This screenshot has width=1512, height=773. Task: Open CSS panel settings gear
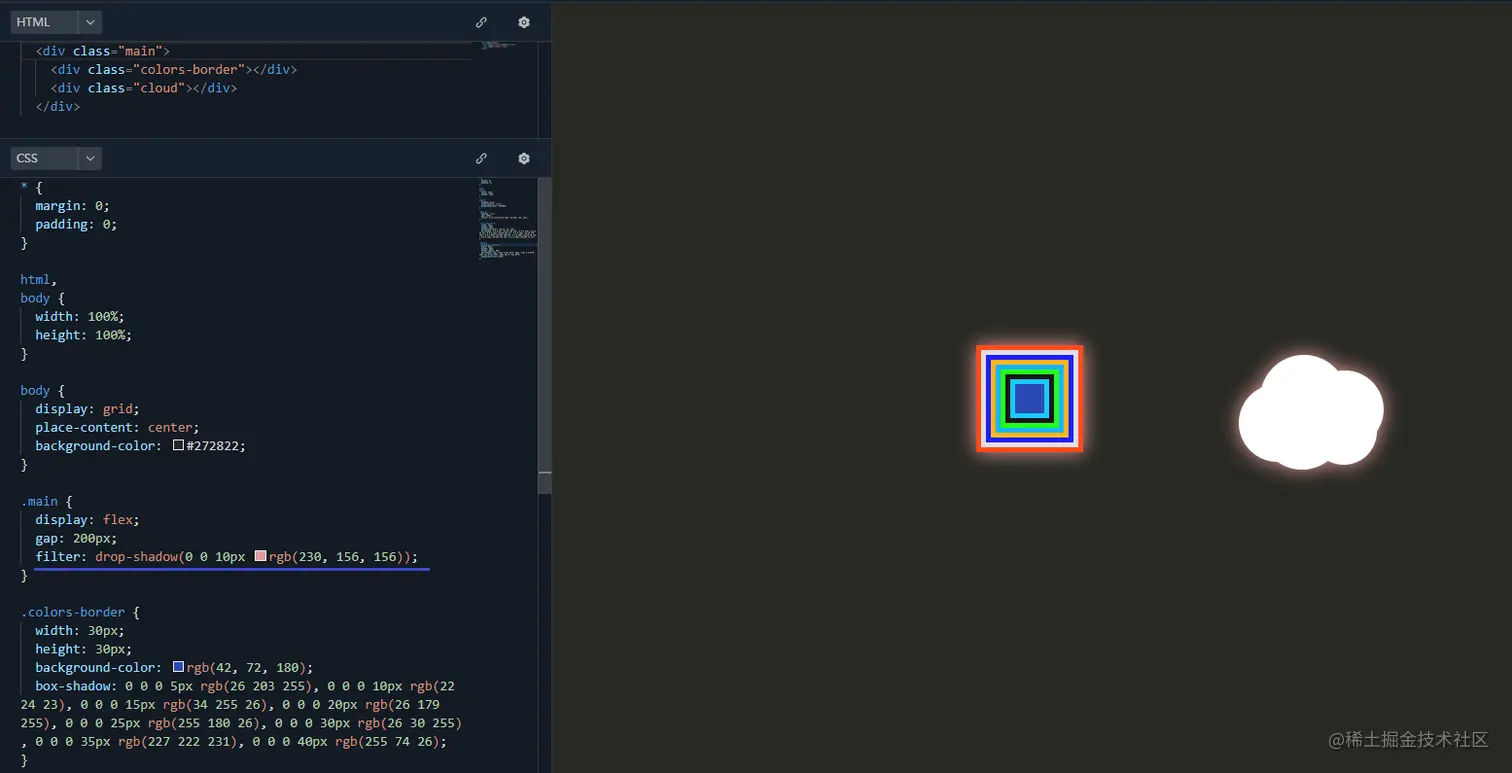(524, 158)
